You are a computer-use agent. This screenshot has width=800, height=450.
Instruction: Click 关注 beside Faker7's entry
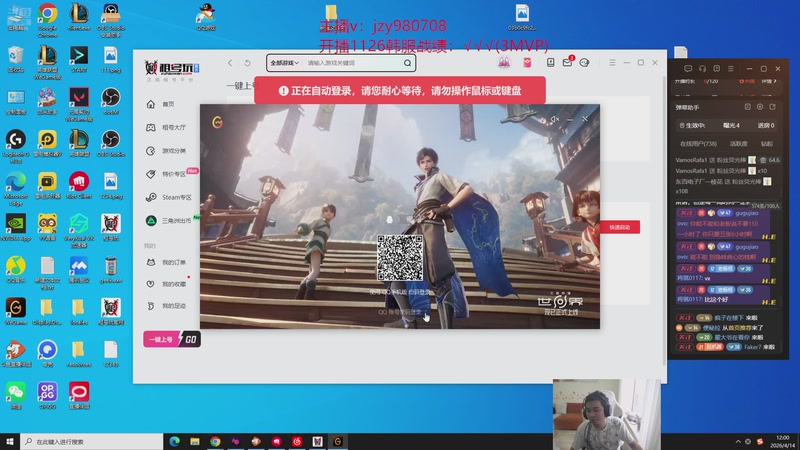point(685,347)
